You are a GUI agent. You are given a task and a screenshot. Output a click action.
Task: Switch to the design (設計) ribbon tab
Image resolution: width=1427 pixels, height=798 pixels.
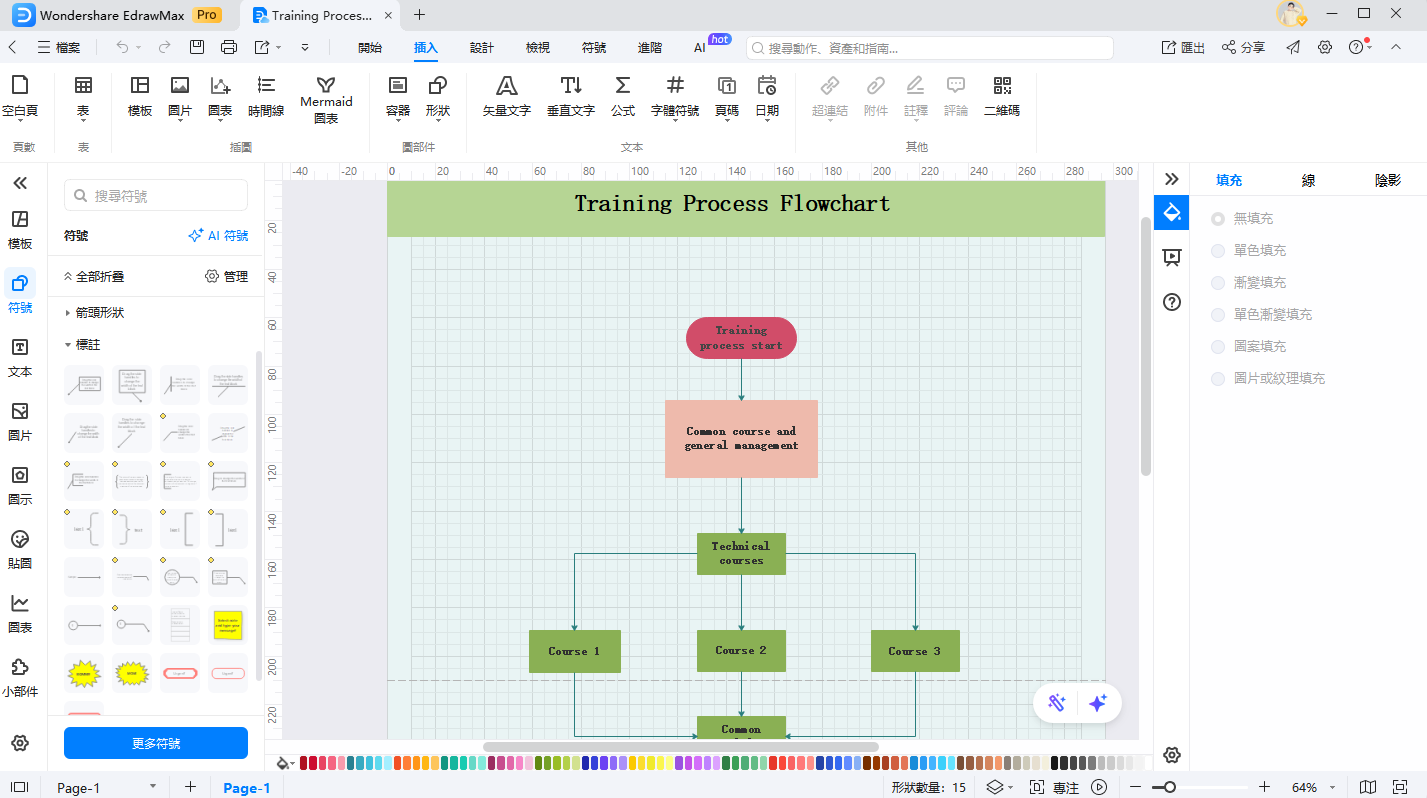(x=482, y=48)
